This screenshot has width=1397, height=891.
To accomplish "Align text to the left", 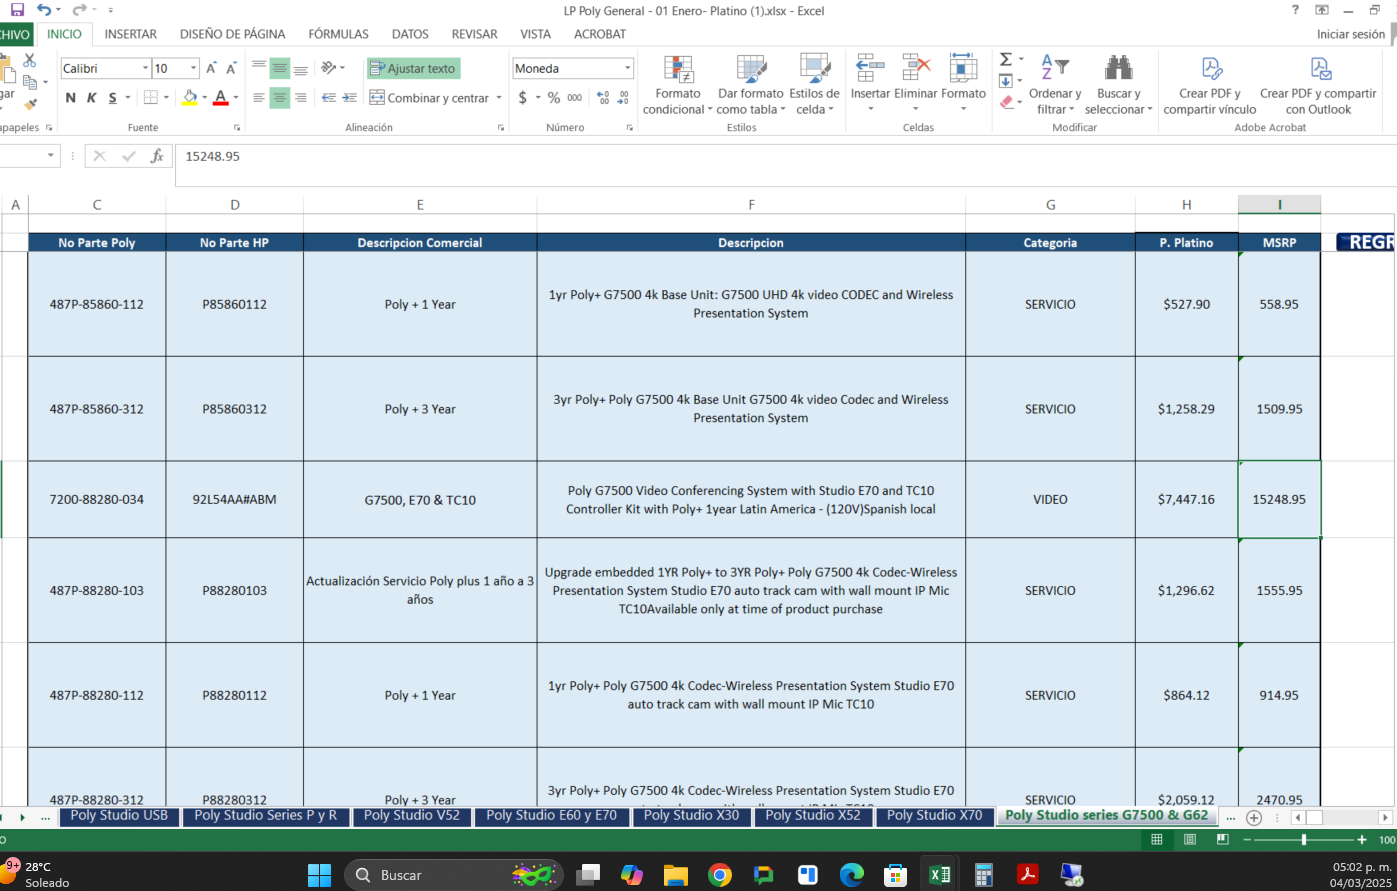I will (259, 98).
